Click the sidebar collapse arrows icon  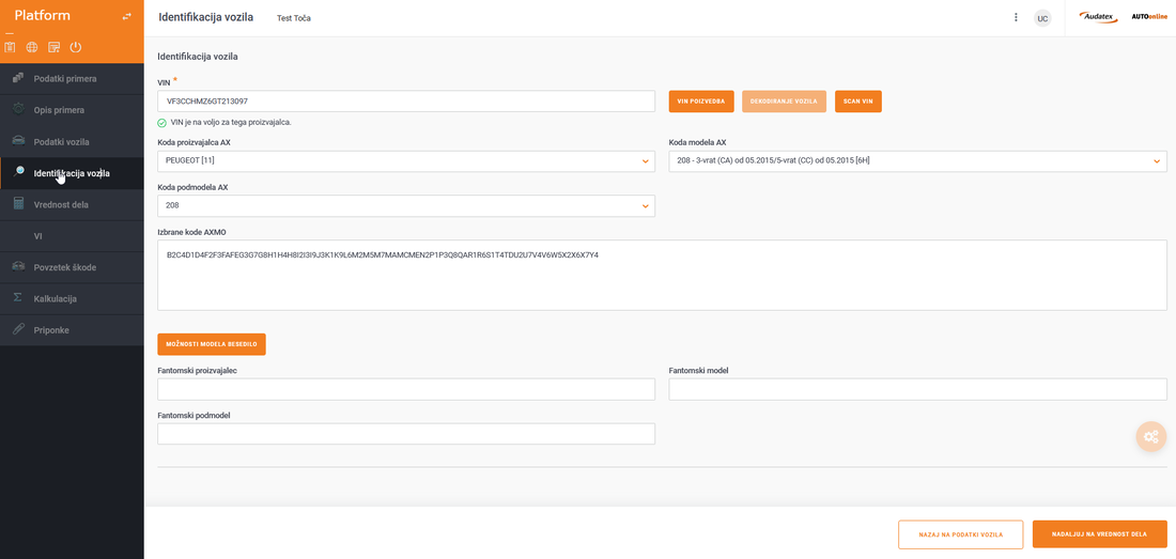point(127,16)
